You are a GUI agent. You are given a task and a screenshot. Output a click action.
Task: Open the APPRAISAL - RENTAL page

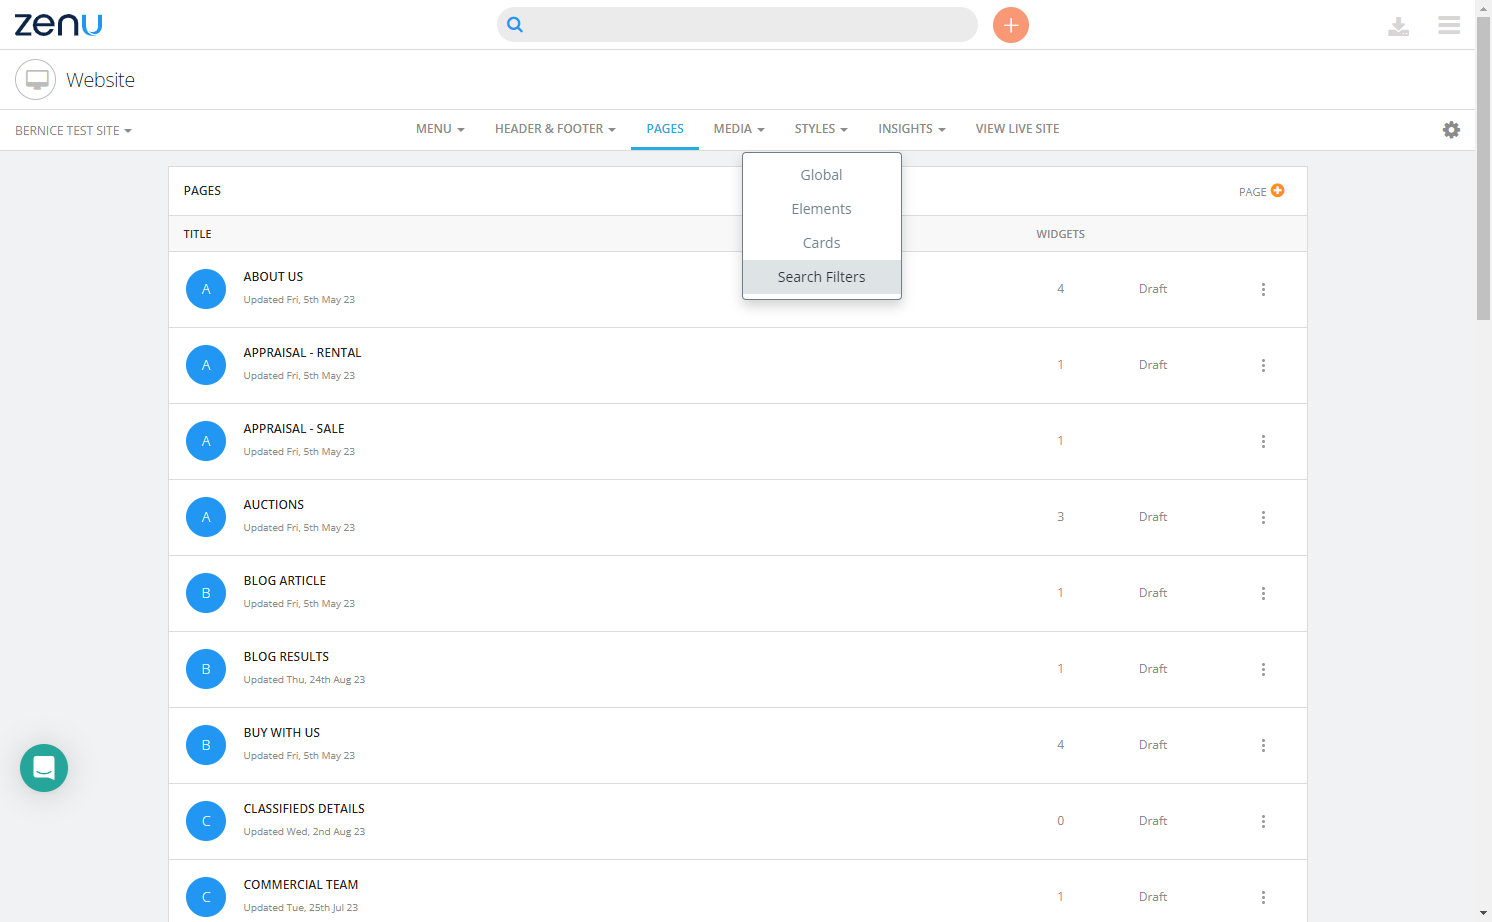point(302,353)
